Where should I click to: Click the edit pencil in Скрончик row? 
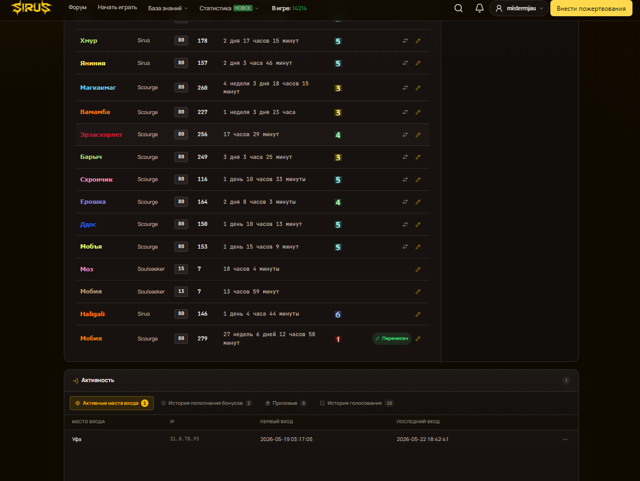pyautogui.click(x=418, y=180)
